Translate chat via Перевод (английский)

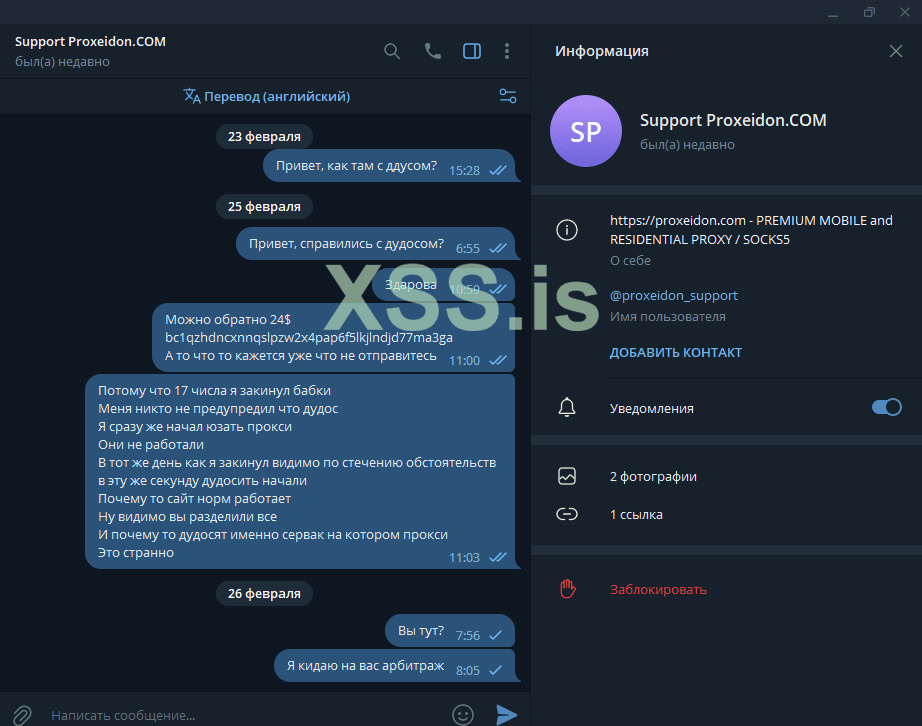(x=267, y=96)
